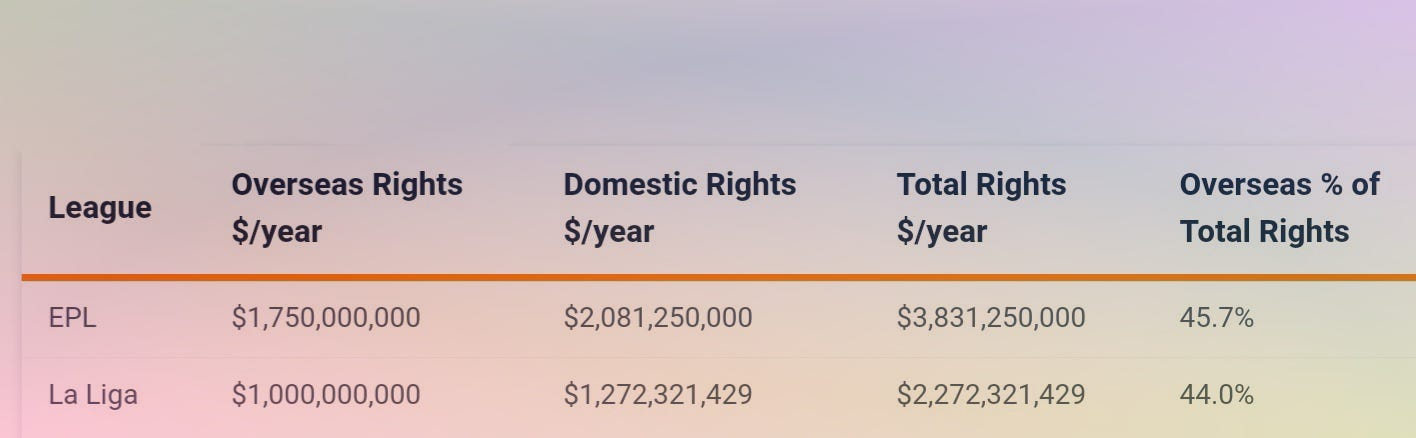Sort by Overseas Rights $/year header
This screenshot has height=438, width=1416.
coord(347,208)
